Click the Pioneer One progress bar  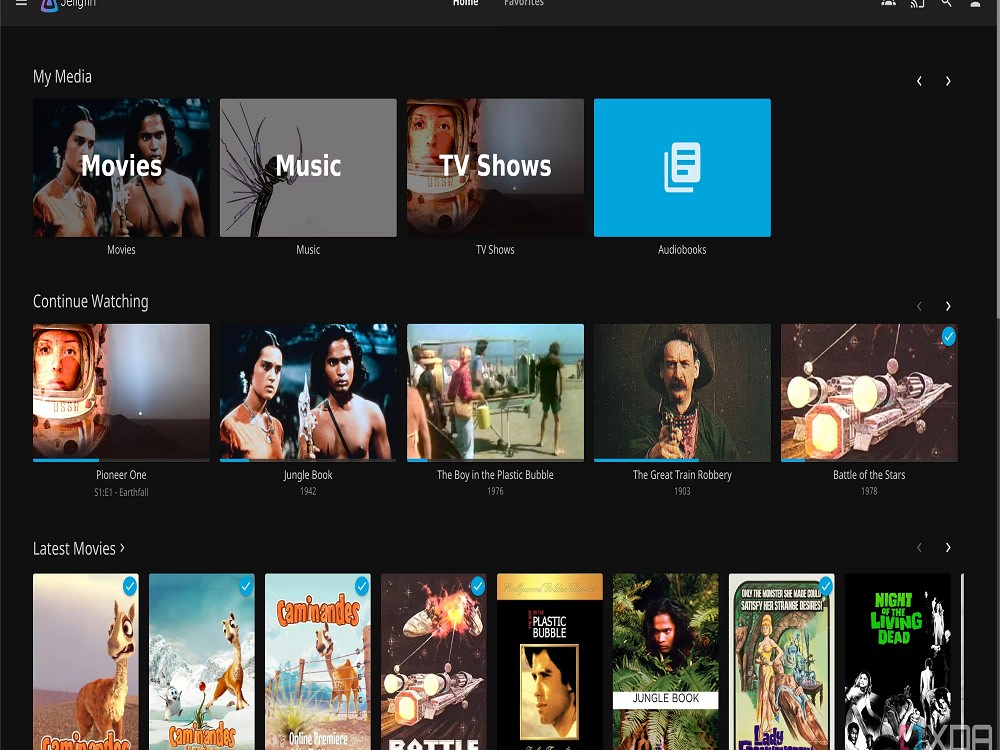[x=121, y=460]
